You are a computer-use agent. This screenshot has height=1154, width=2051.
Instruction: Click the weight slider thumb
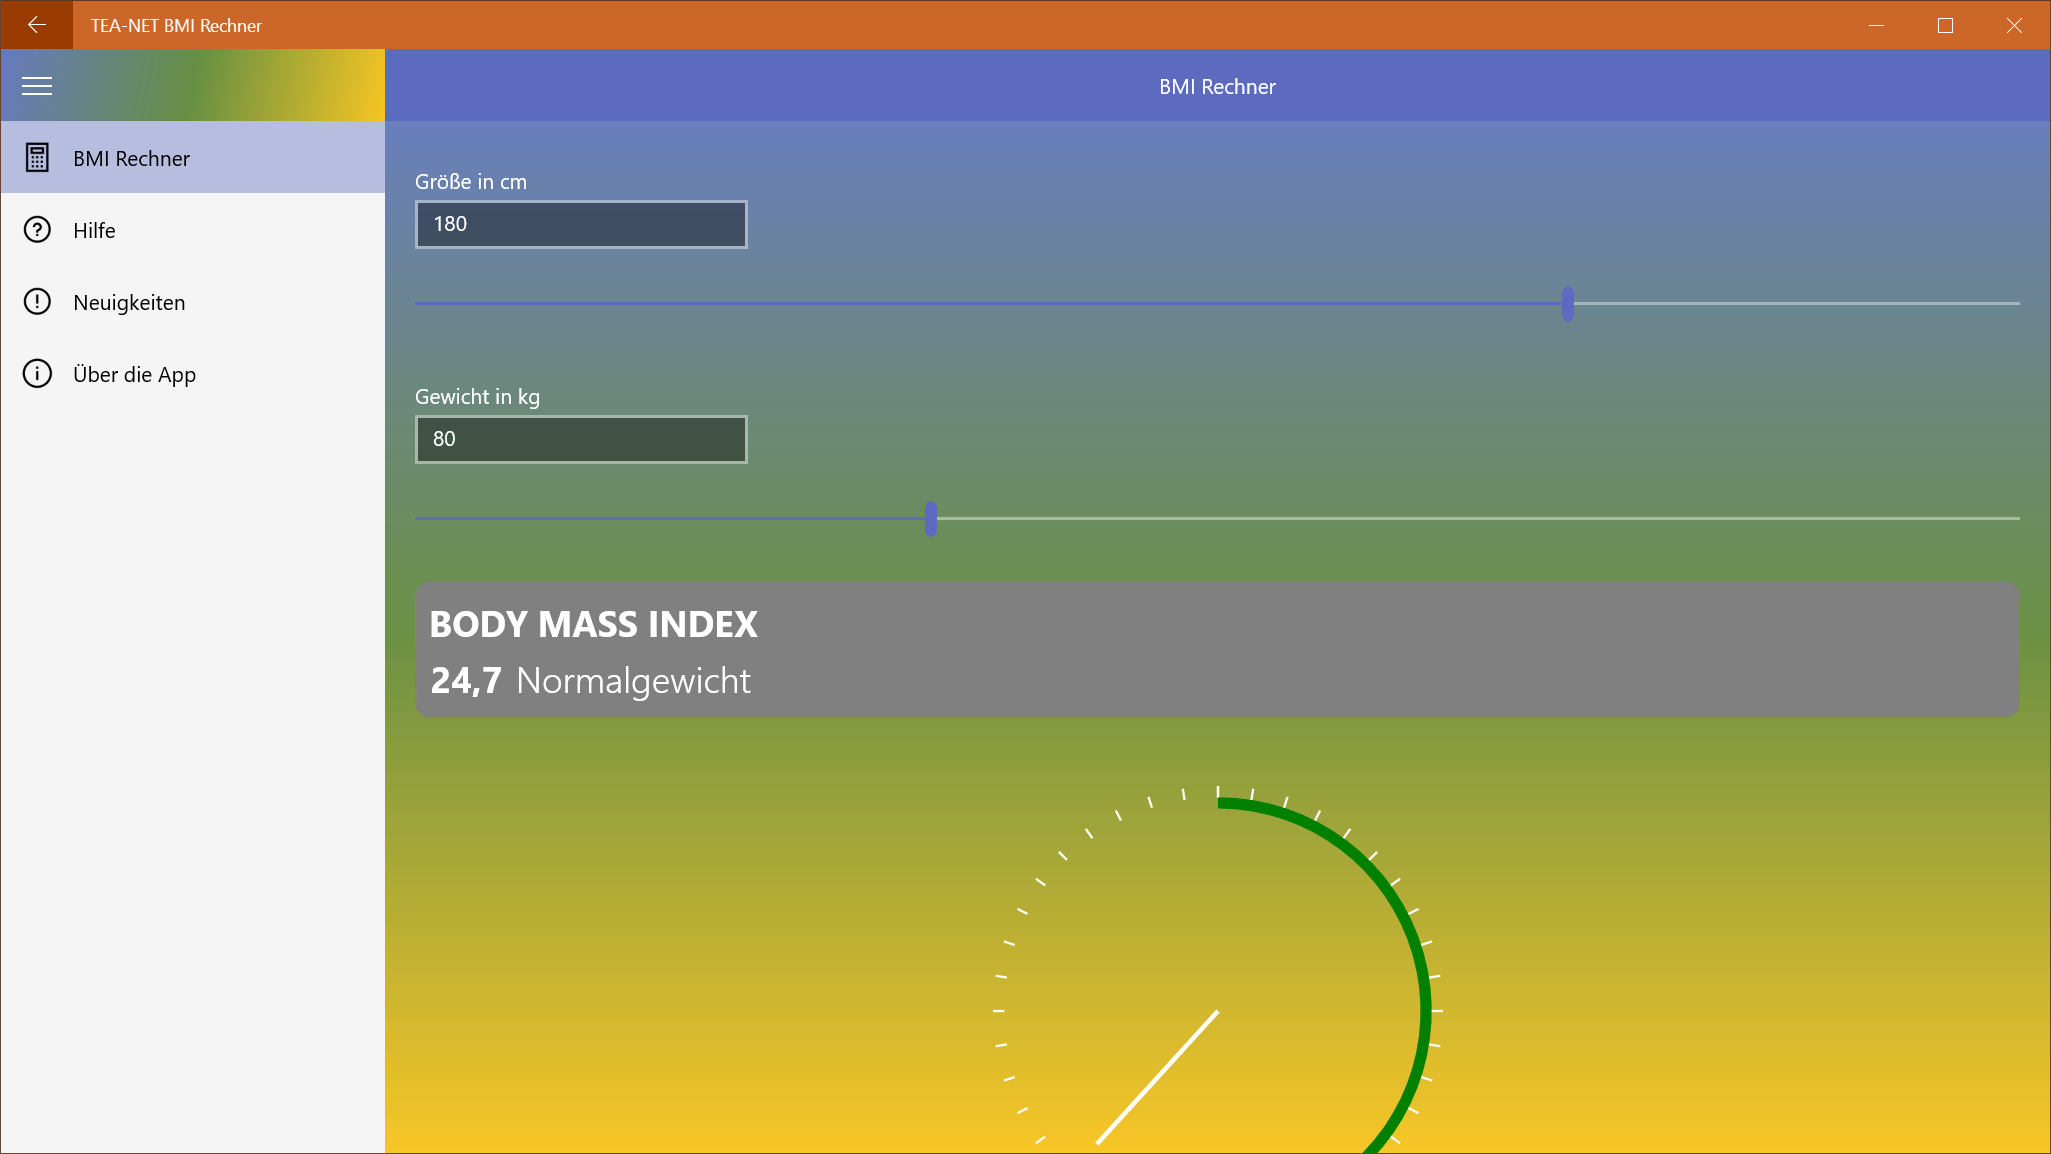931,518
